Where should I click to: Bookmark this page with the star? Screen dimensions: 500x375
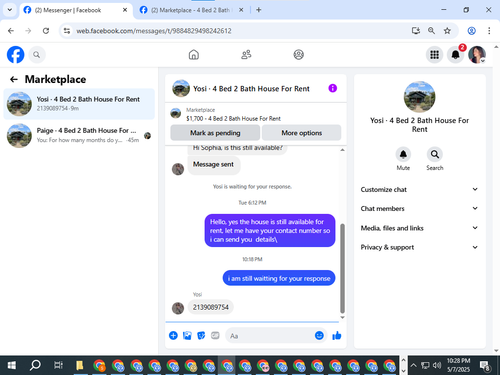coord(447,31)
